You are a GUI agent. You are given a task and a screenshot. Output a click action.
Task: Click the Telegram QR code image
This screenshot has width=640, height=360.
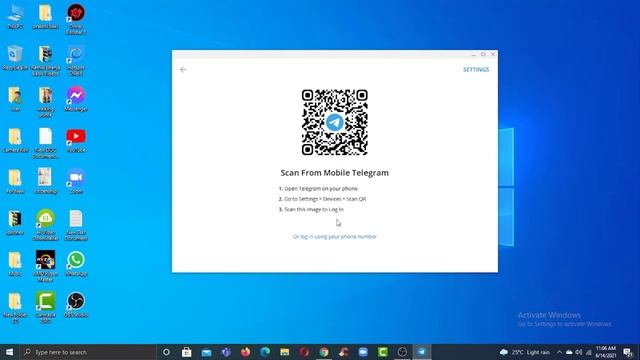pyautogui.click(x=335, y=122)
